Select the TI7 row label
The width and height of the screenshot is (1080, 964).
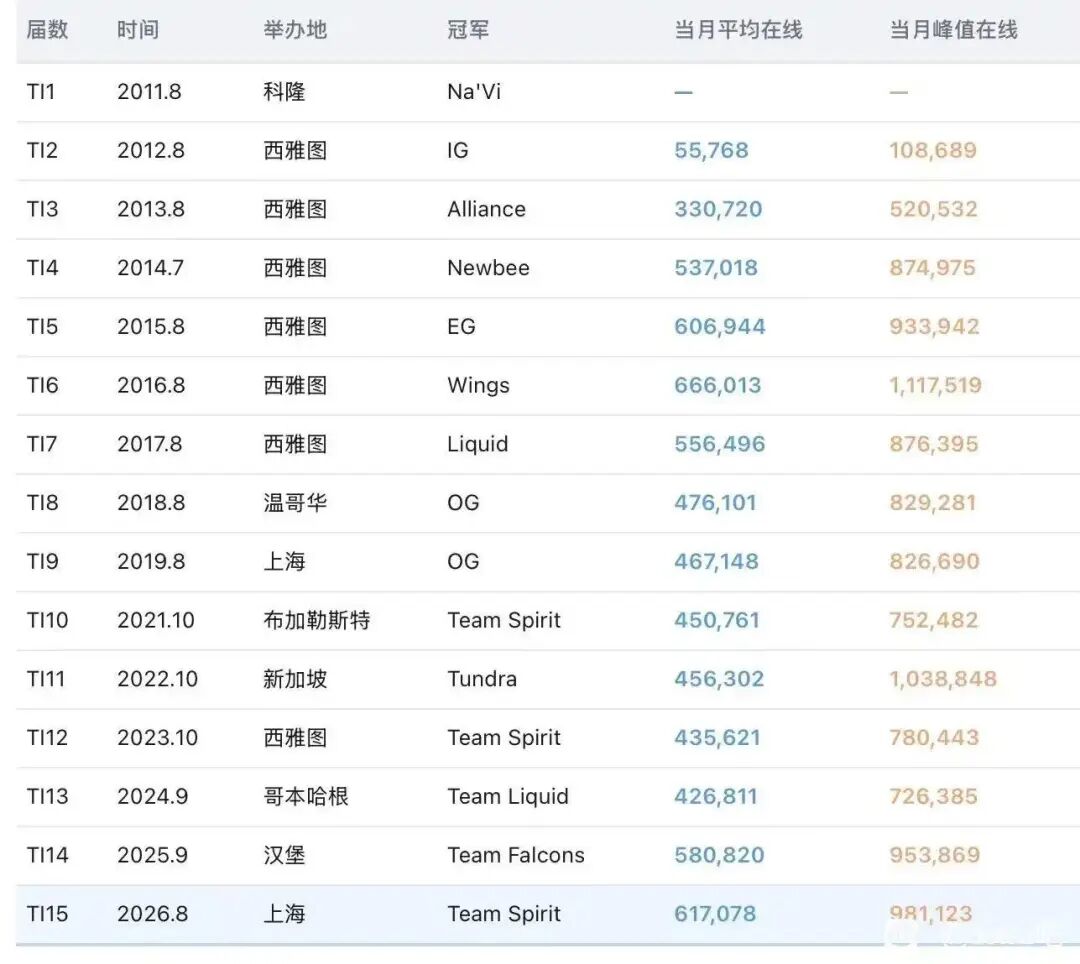(42, 444)
